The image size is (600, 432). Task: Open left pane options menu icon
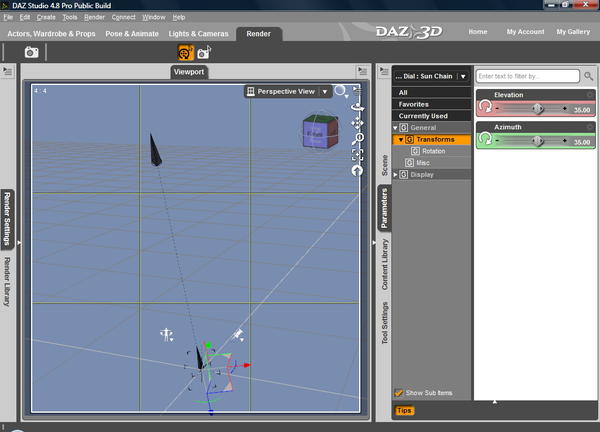coord(8,71)
